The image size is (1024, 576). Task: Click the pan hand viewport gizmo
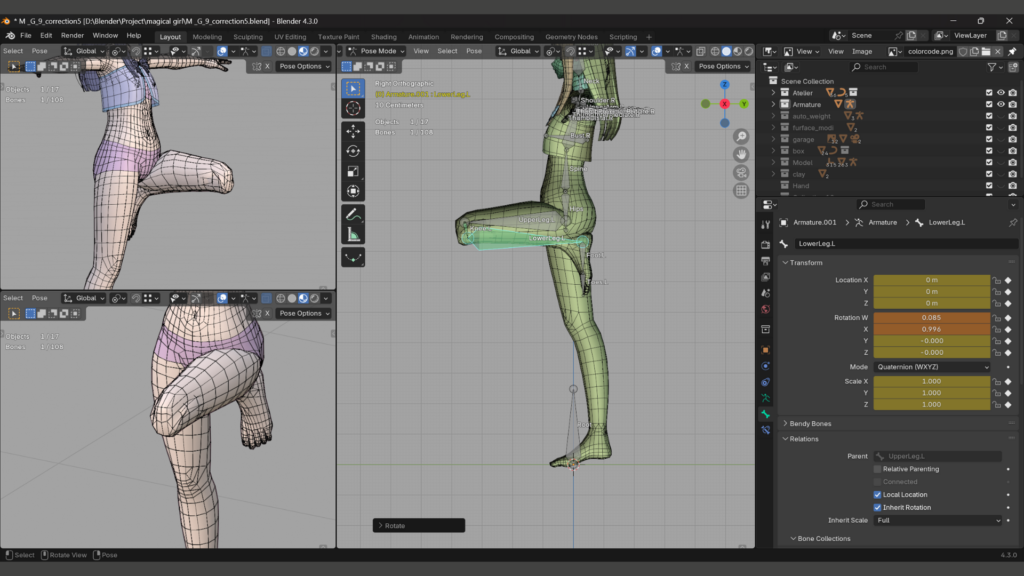(x=741, y=154)
